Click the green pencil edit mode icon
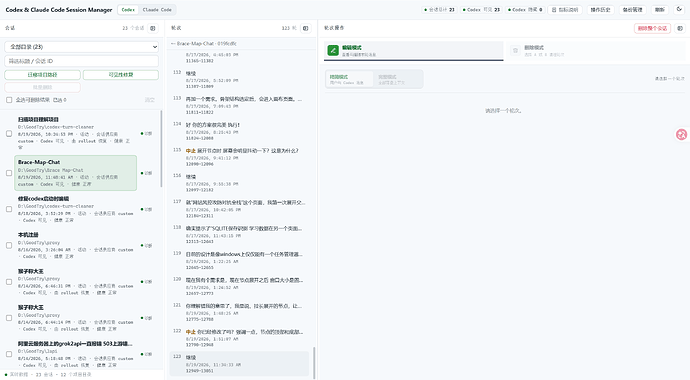 [x=333, y=51]
